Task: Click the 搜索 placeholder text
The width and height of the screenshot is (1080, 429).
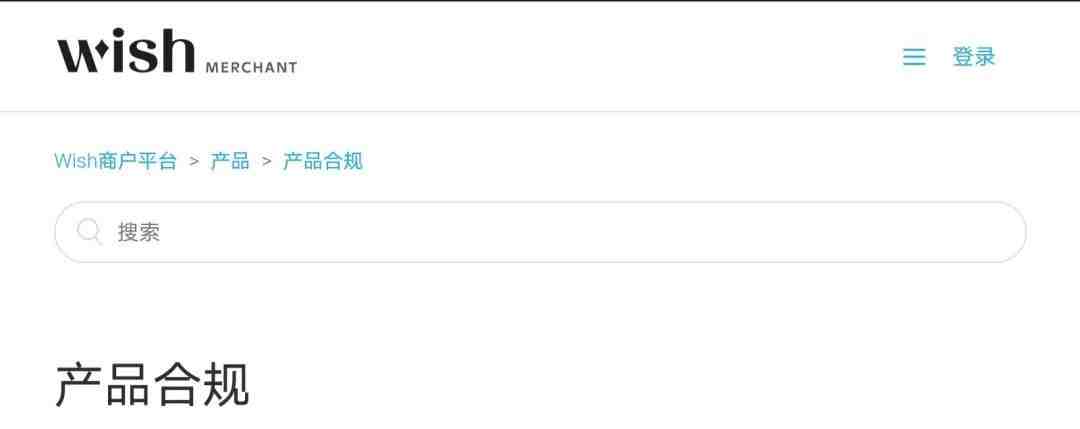Action: coord(138,232)
